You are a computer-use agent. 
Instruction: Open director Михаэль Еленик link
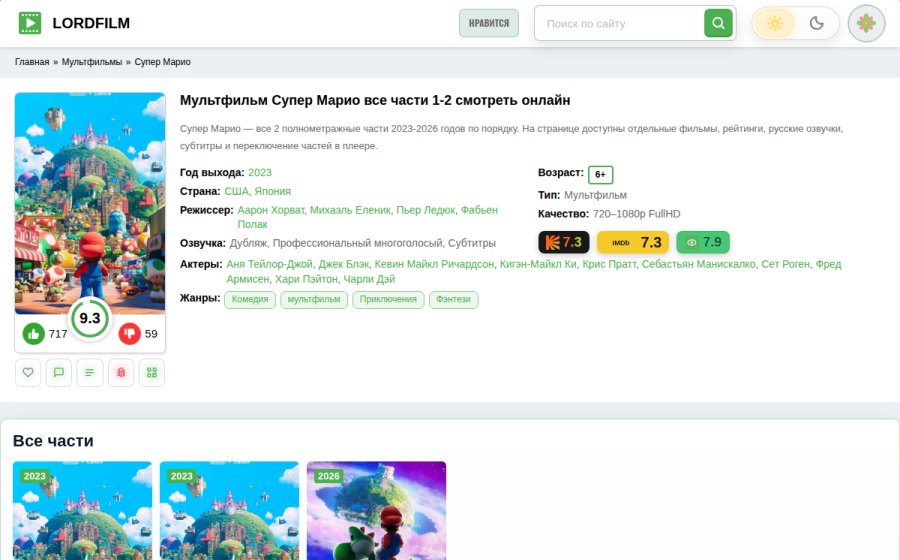pos(350,210)
